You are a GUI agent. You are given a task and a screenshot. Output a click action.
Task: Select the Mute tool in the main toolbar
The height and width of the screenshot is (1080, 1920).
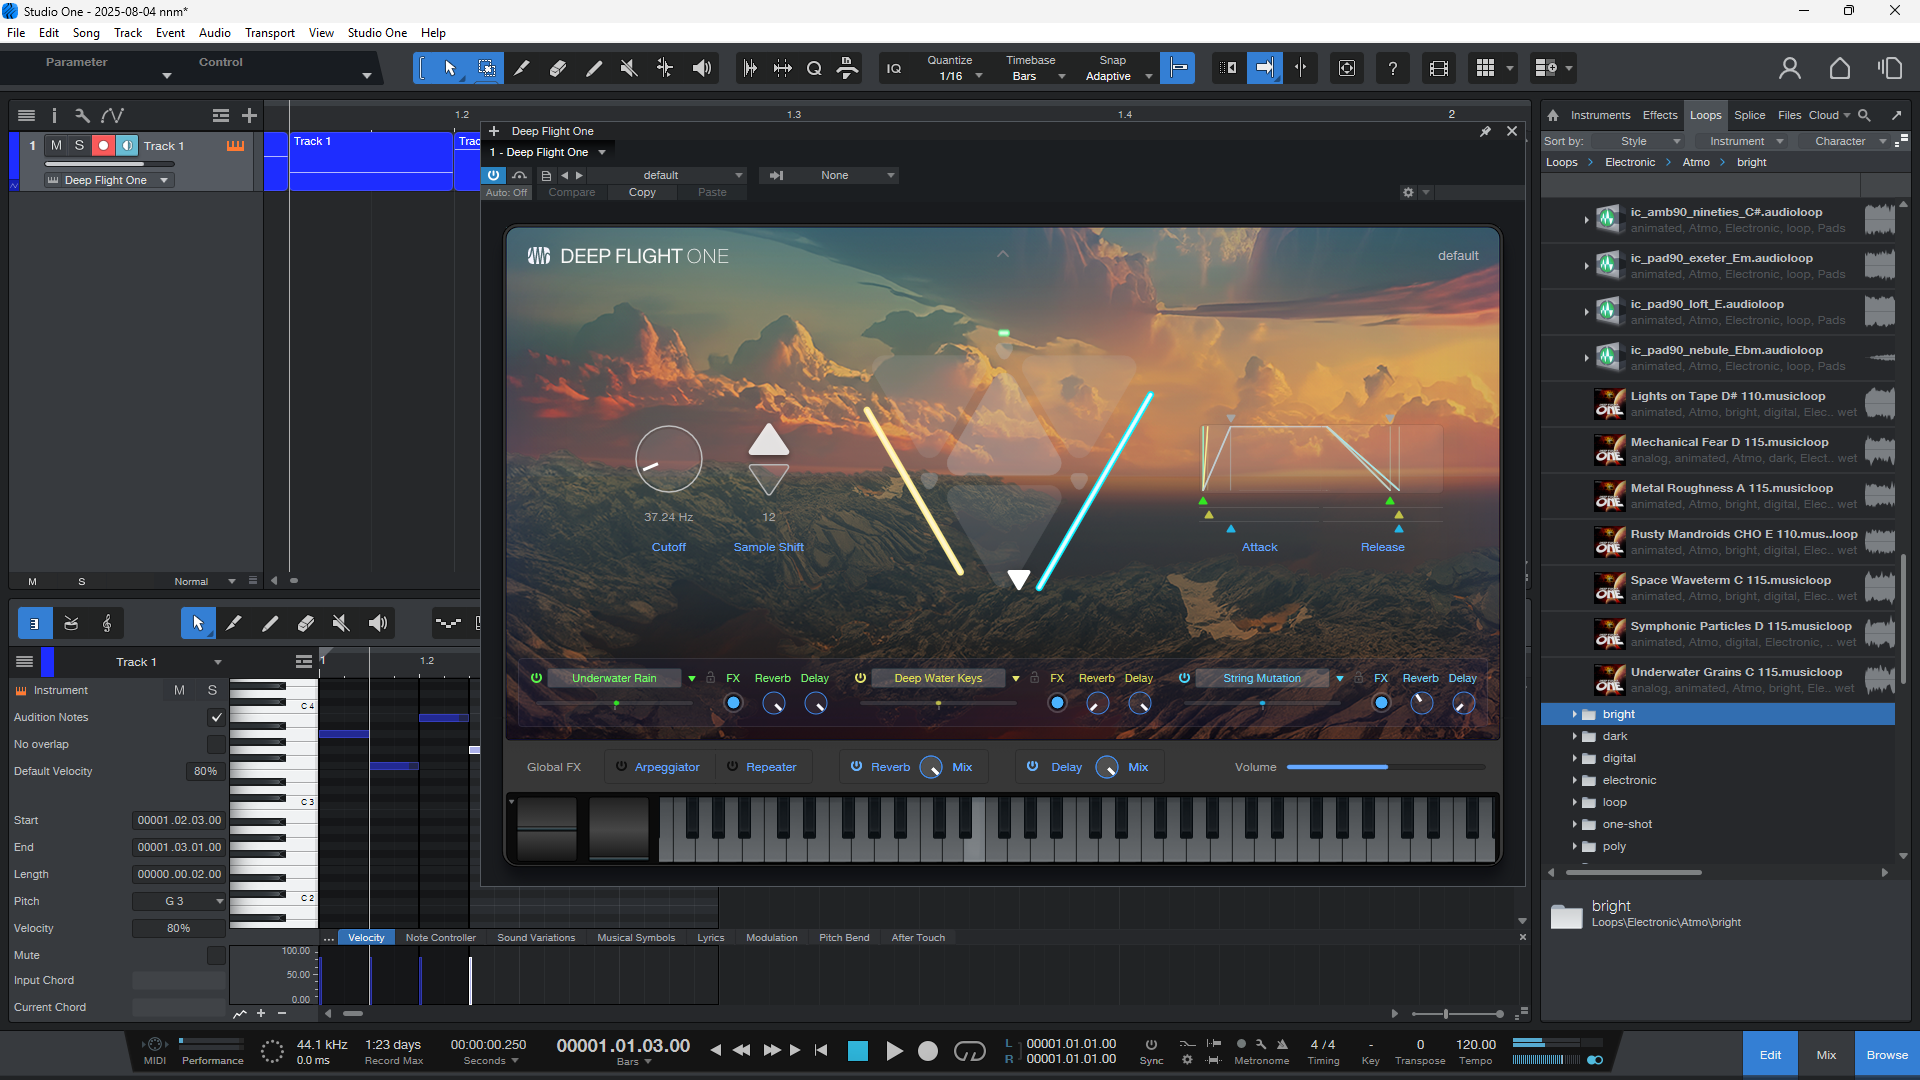(x=629, y=68)
